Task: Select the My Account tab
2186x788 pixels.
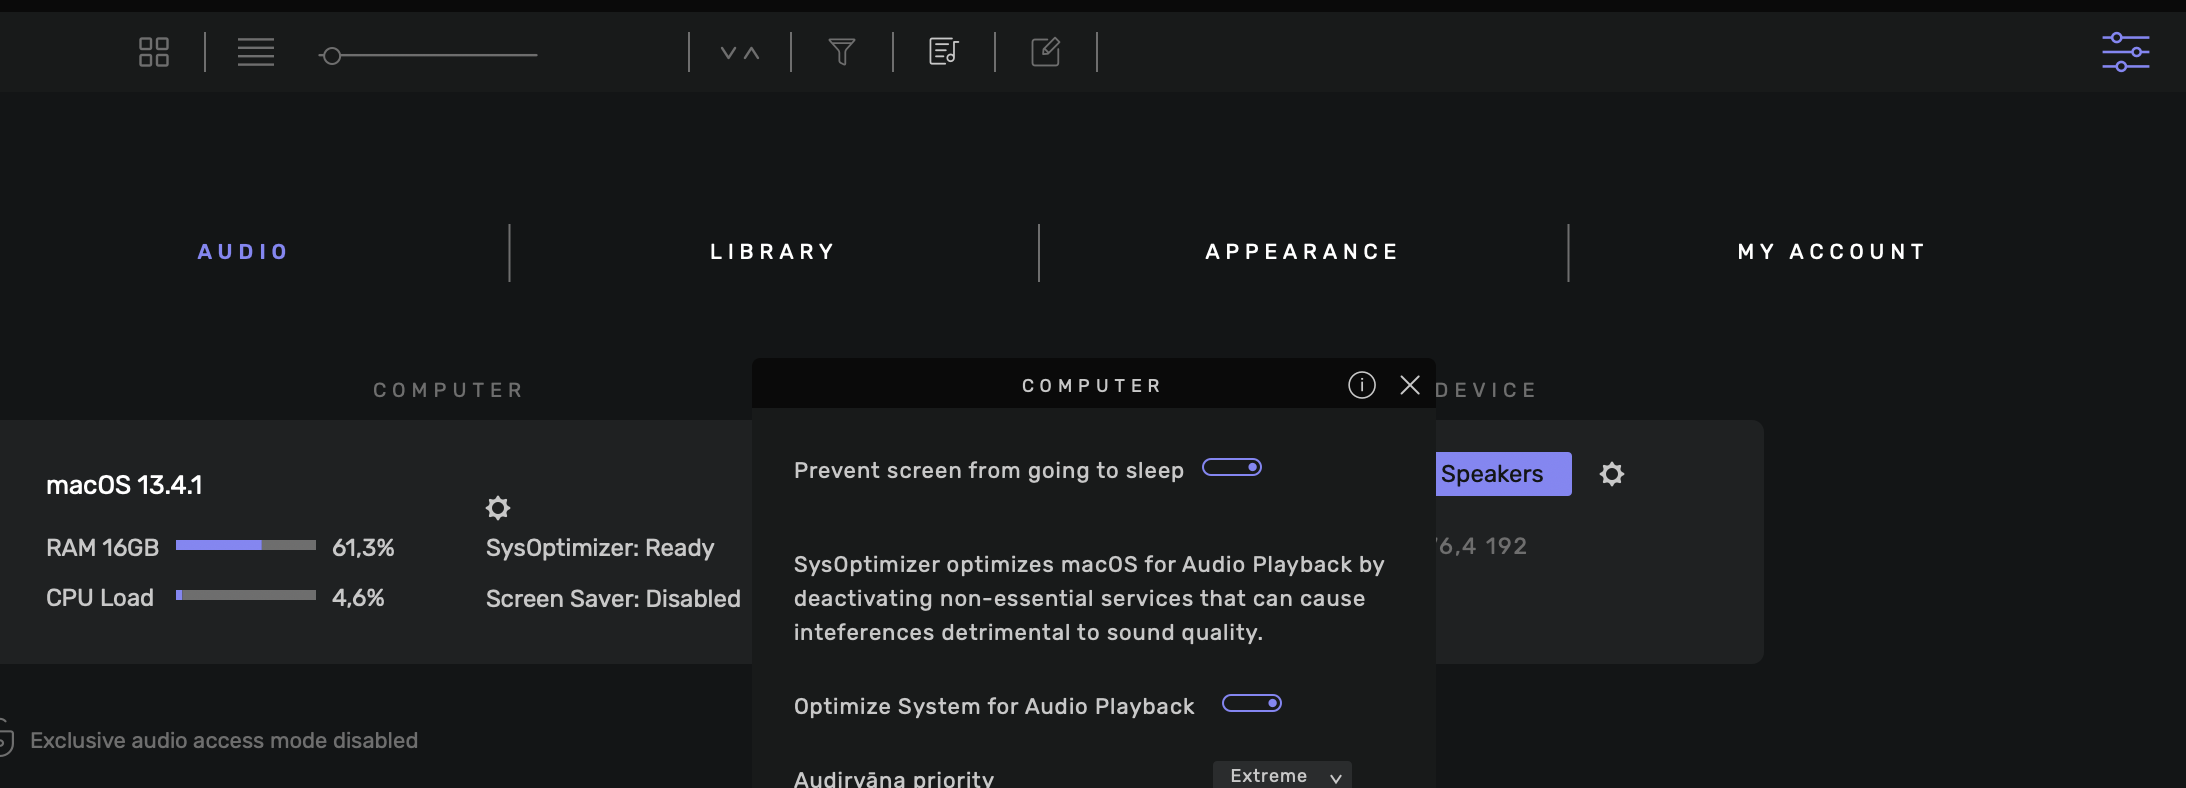Action: pyautogui.click(x=1832, y=252)
